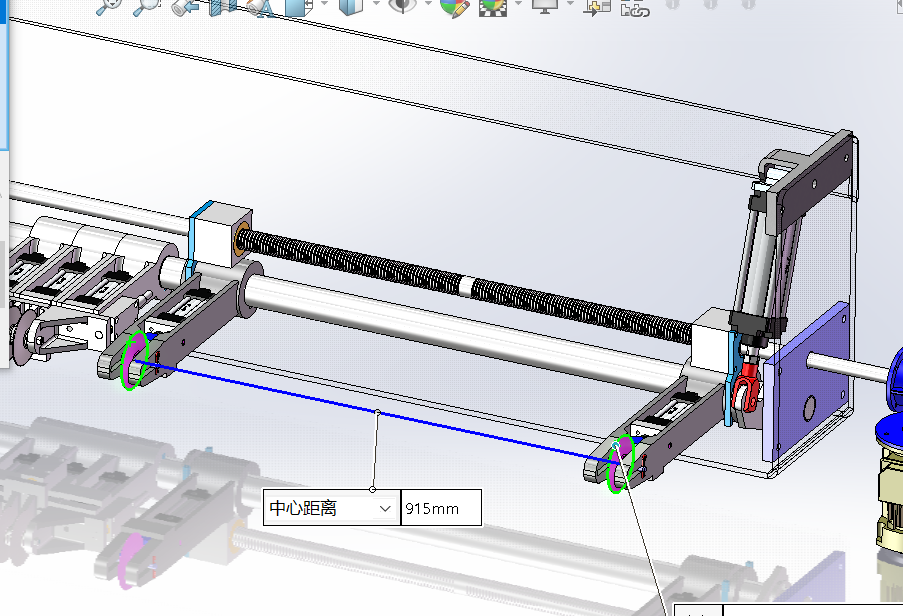Click the View Settings monitor icon
Viewport: 903px width, 616px height.
[x=544, y=6]
